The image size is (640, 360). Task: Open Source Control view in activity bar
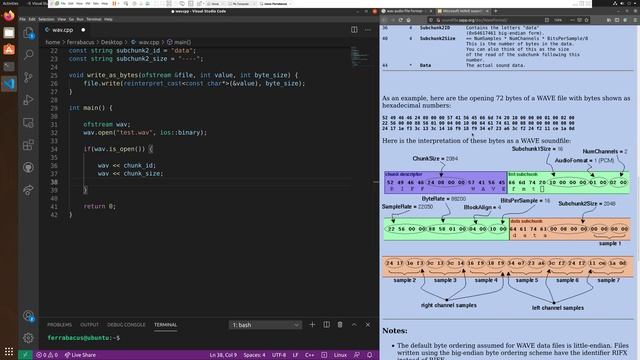click(x=28, y=77)
